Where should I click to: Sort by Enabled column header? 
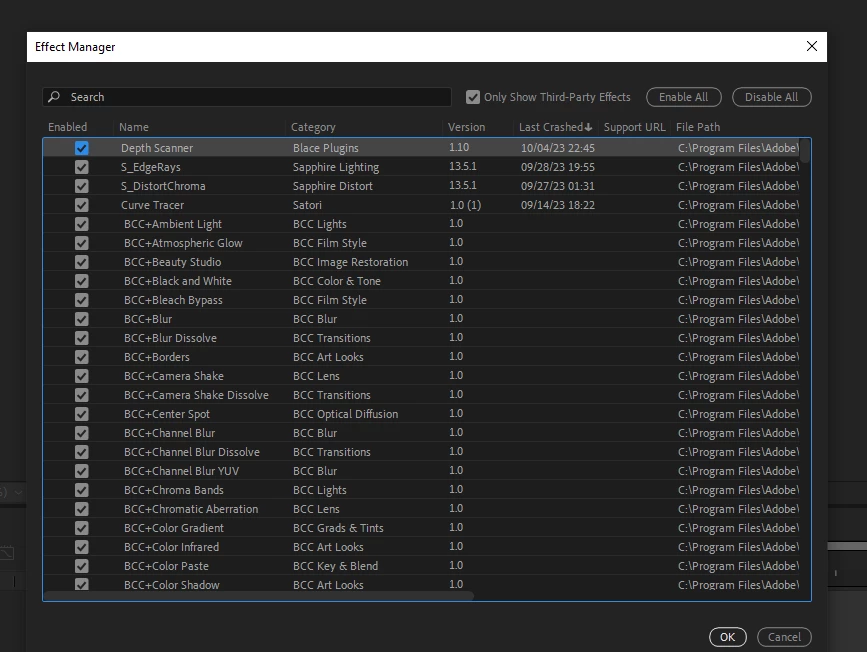(x=67, y=127)
